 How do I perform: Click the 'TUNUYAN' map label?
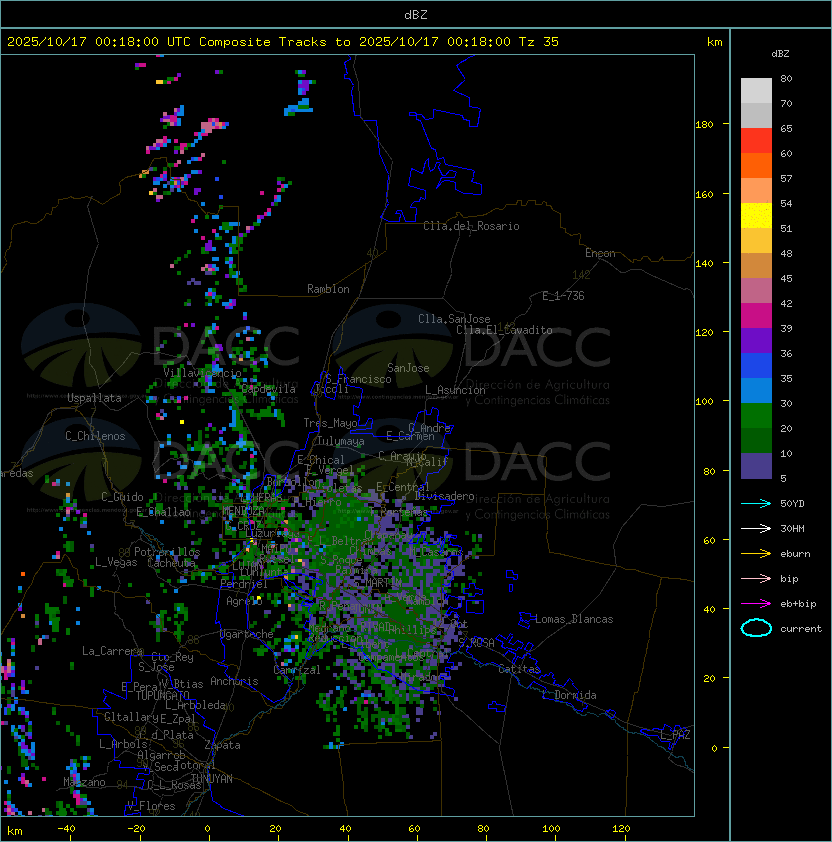[x=212, y=779]
